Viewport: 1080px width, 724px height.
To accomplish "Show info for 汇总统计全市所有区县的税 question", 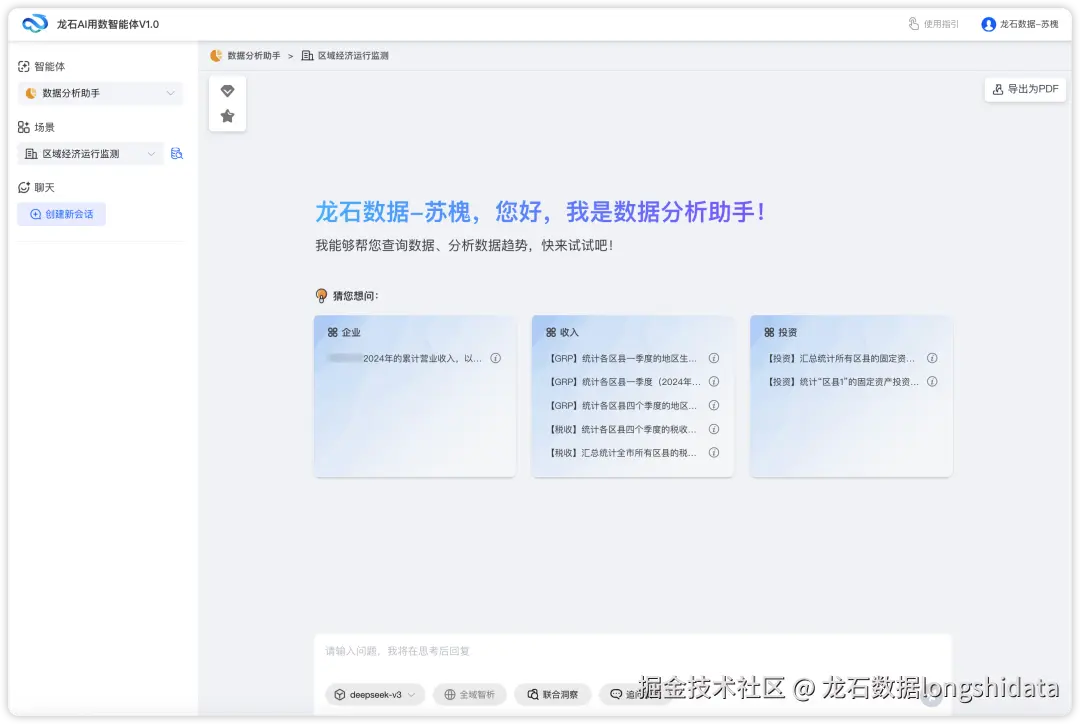I will (x=714, y=453).
